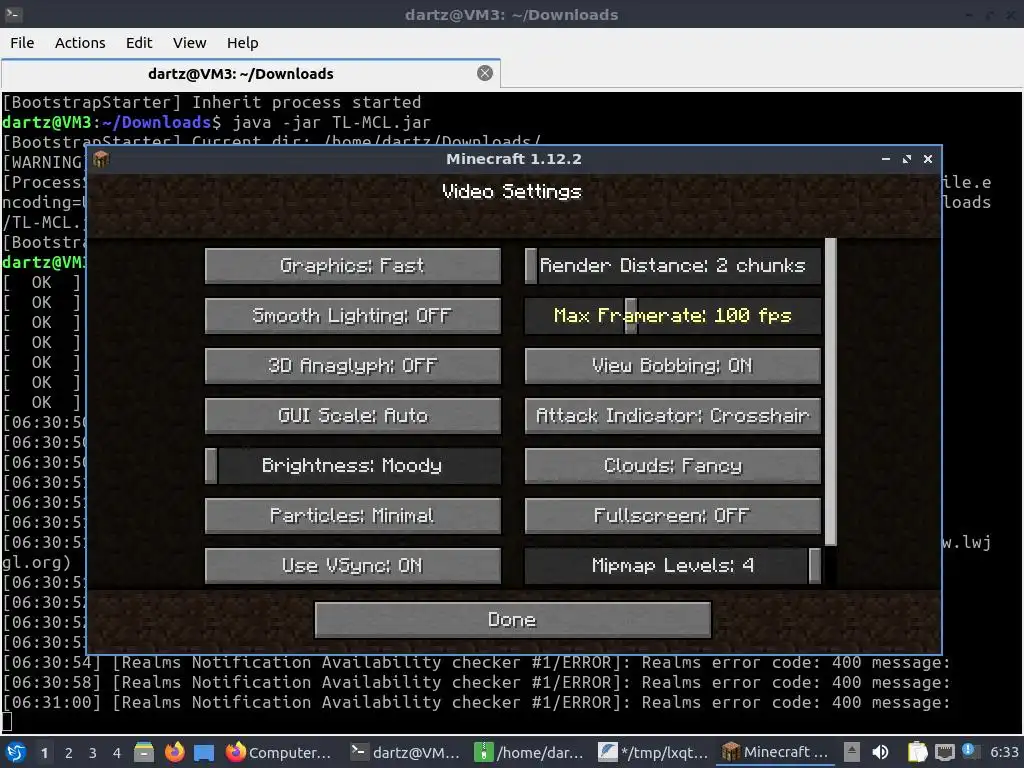Click the 06:31:00 Realms error log line
Screen dimensions: 1024x768
click(475, 703)
